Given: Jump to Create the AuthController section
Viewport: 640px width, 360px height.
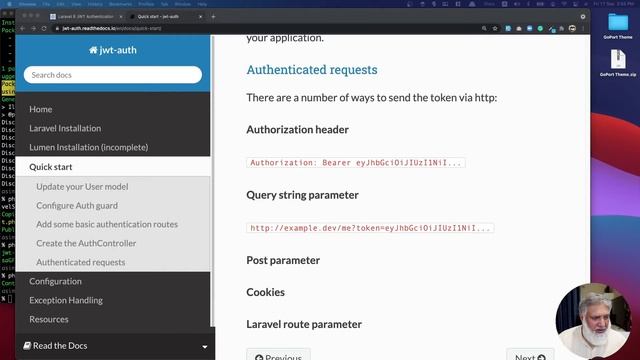Looking at the screenshot, I should (x=86, y=243).
